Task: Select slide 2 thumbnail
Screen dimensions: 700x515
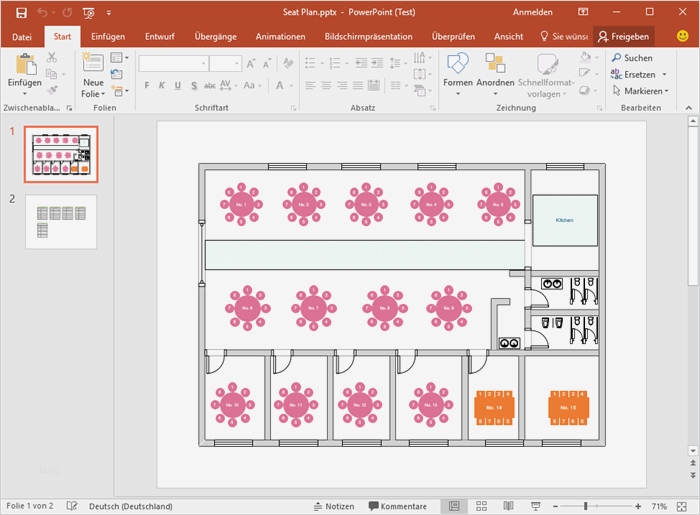Action: click(61, 221)
